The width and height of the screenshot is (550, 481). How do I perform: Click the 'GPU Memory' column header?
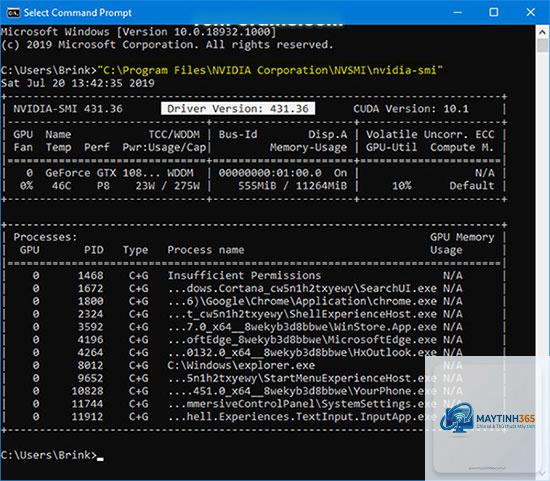462,237
